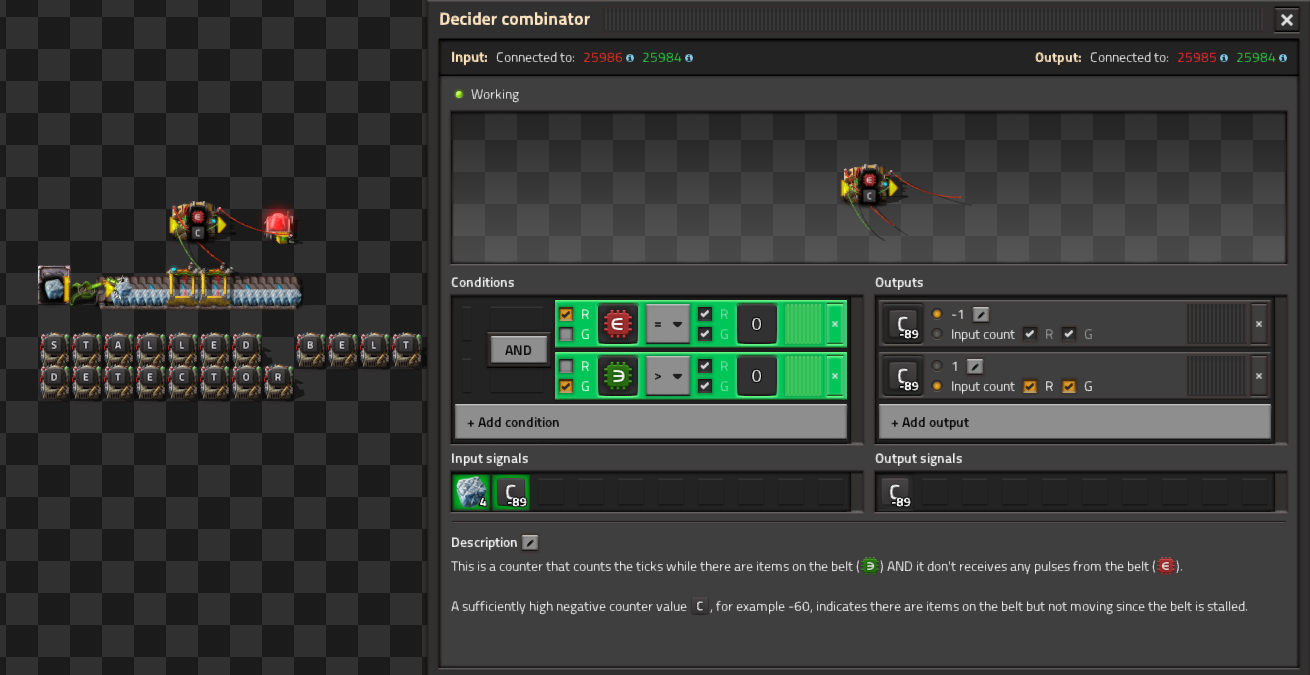Select the red ∈ signal in first condition
Screen dimensions: 1310x675
[x=619, y=324]
